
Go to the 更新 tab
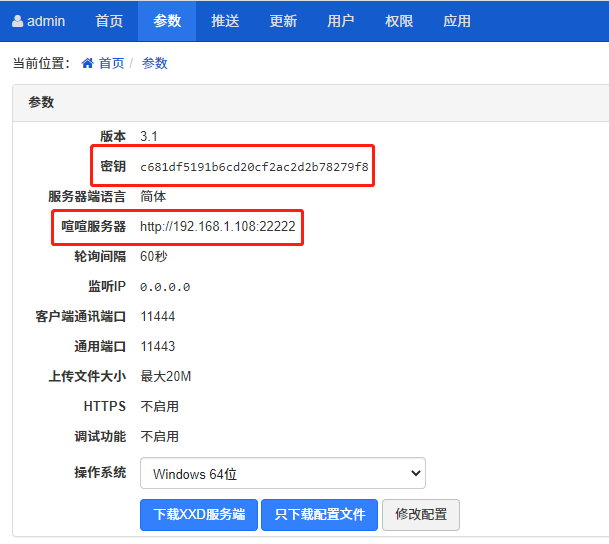[x=283, y=21]
